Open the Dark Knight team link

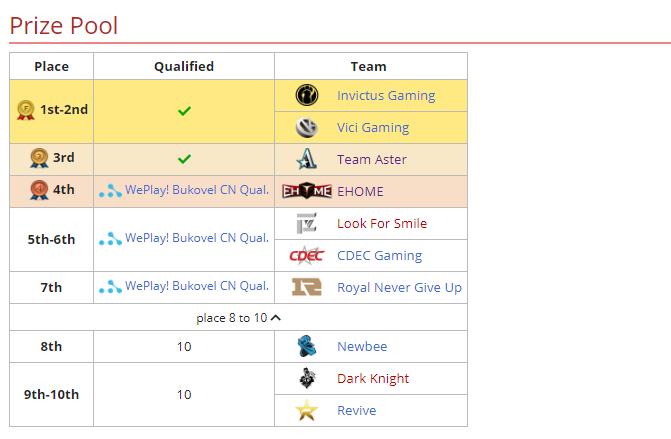[x=373, y=379]
